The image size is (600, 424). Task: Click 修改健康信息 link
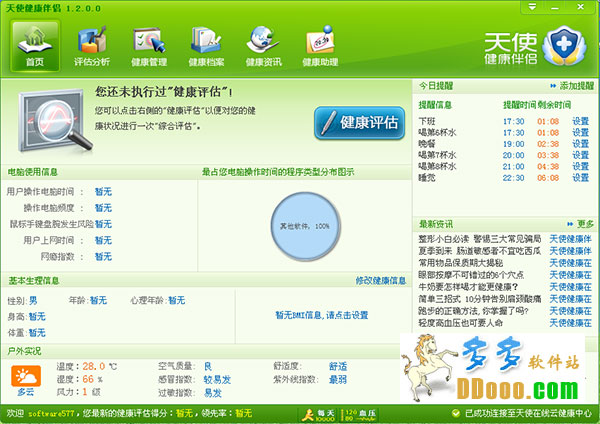coord(381,280)
